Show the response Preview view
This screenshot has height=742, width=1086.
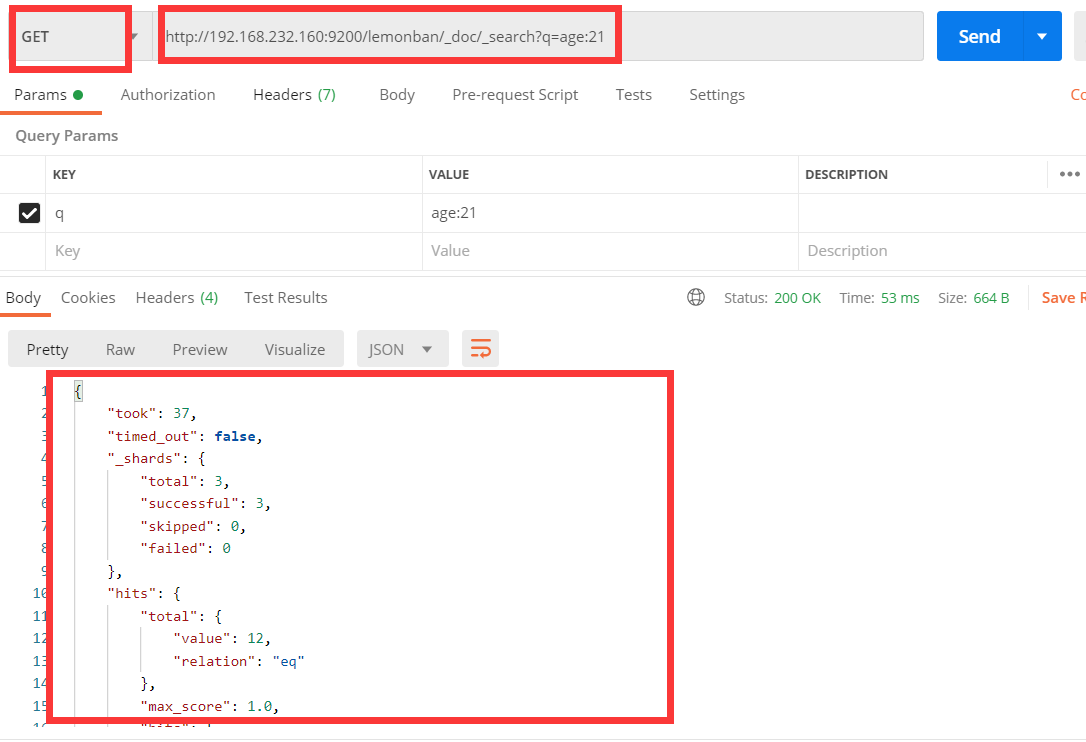[x=200, y=349]
